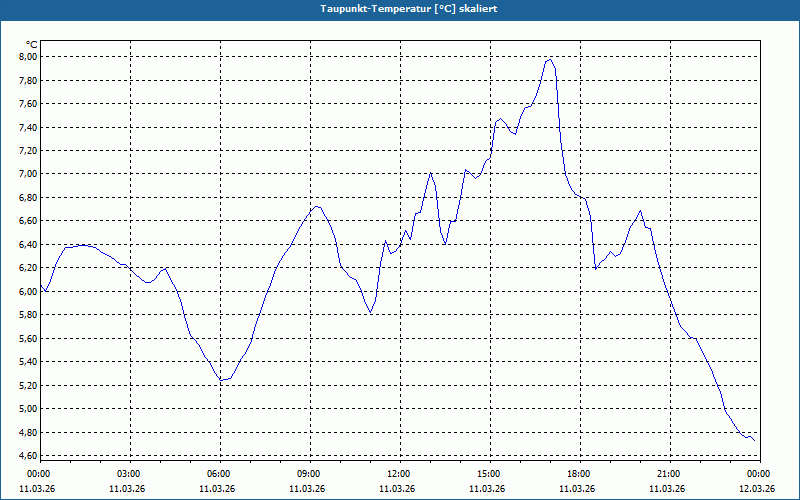Screen dimensions: 800x500
Task: Click the 7,60 y-axis value
Action: 29,104
